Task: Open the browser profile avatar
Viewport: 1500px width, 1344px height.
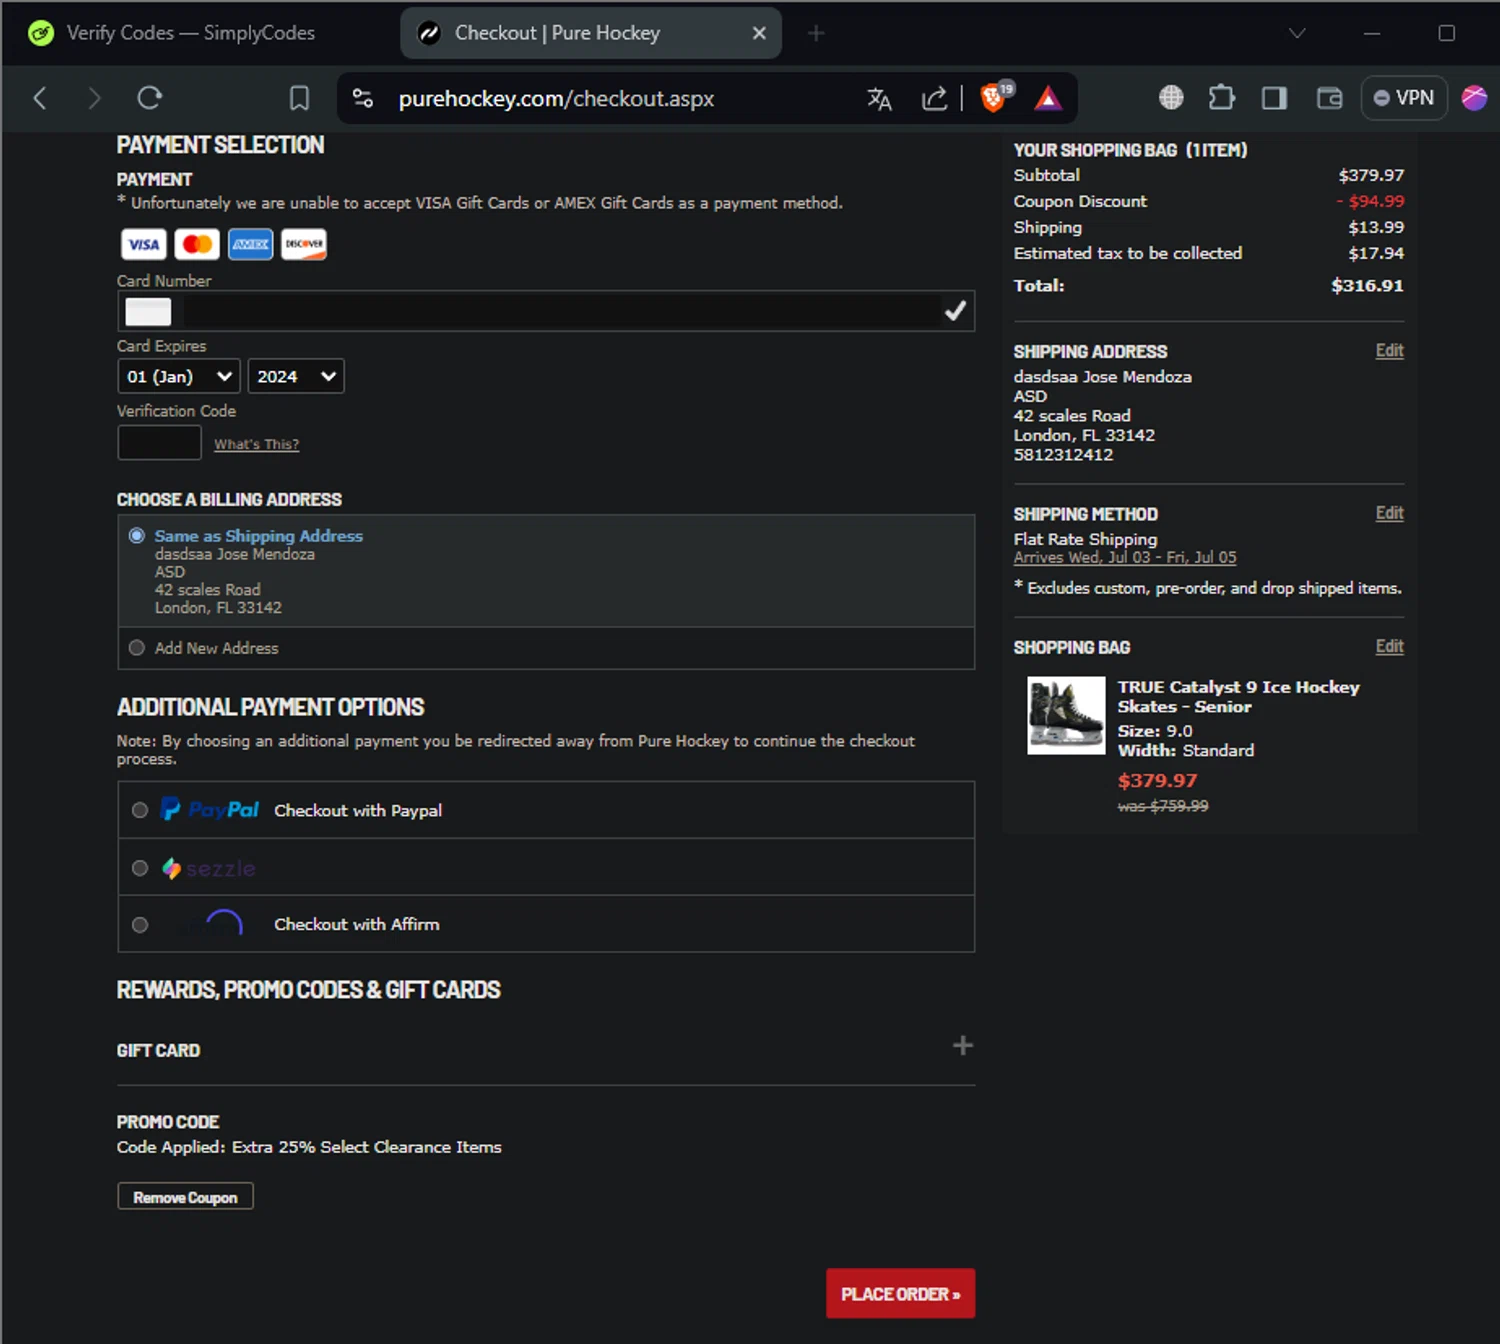Action: point(1474,97)
